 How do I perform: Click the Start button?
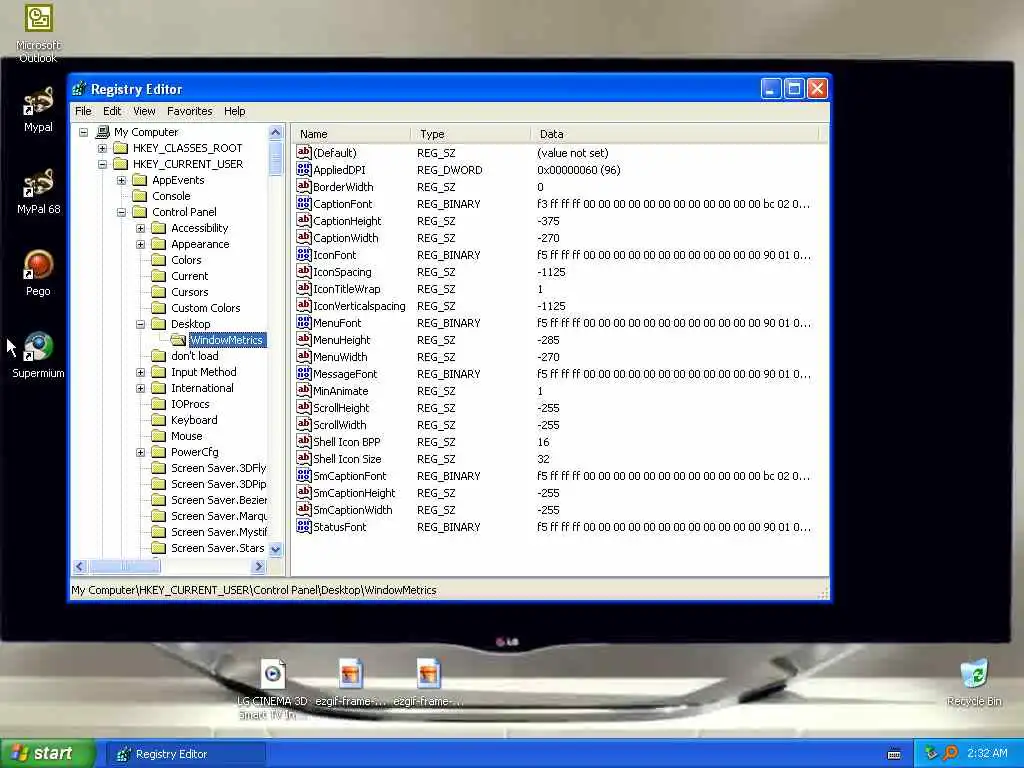coord(48,754)
